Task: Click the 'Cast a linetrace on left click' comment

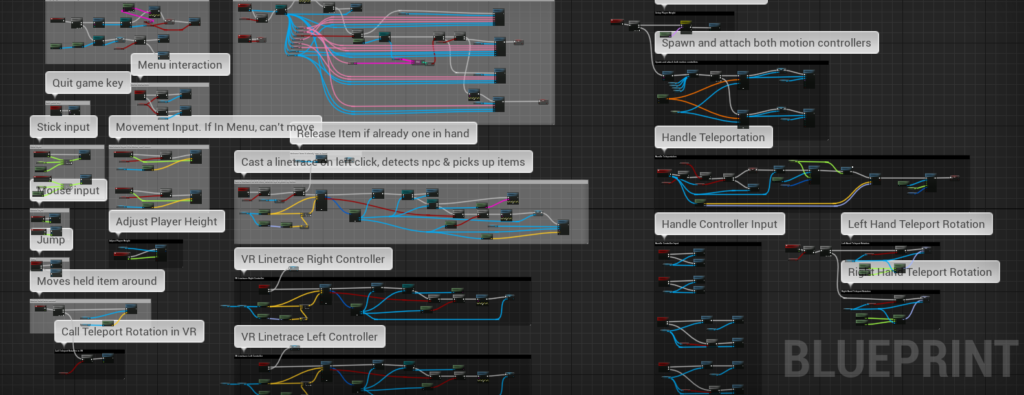Action: click(383, 162)
